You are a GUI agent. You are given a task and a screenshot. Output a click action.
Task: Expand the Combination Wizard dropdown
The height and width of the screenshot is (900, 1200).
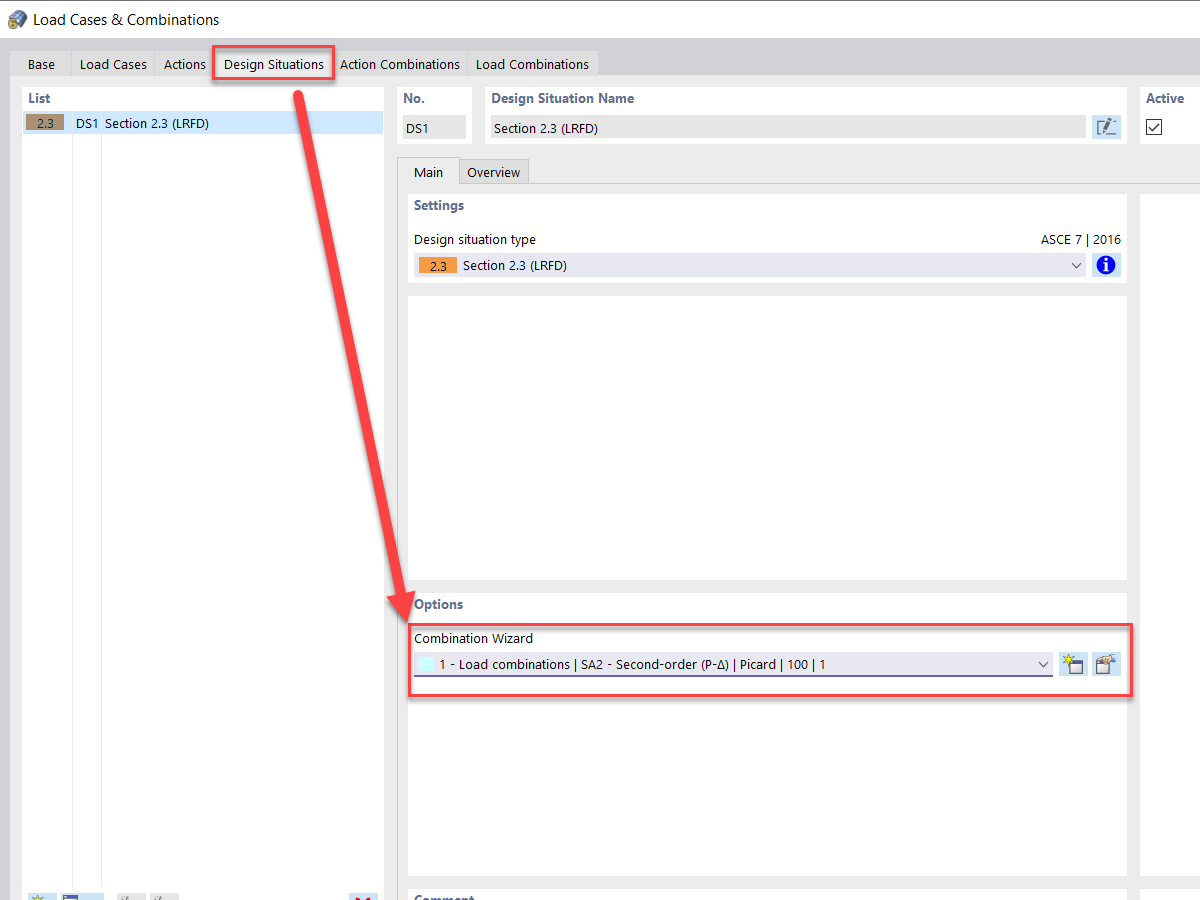tap(1043, 663)
